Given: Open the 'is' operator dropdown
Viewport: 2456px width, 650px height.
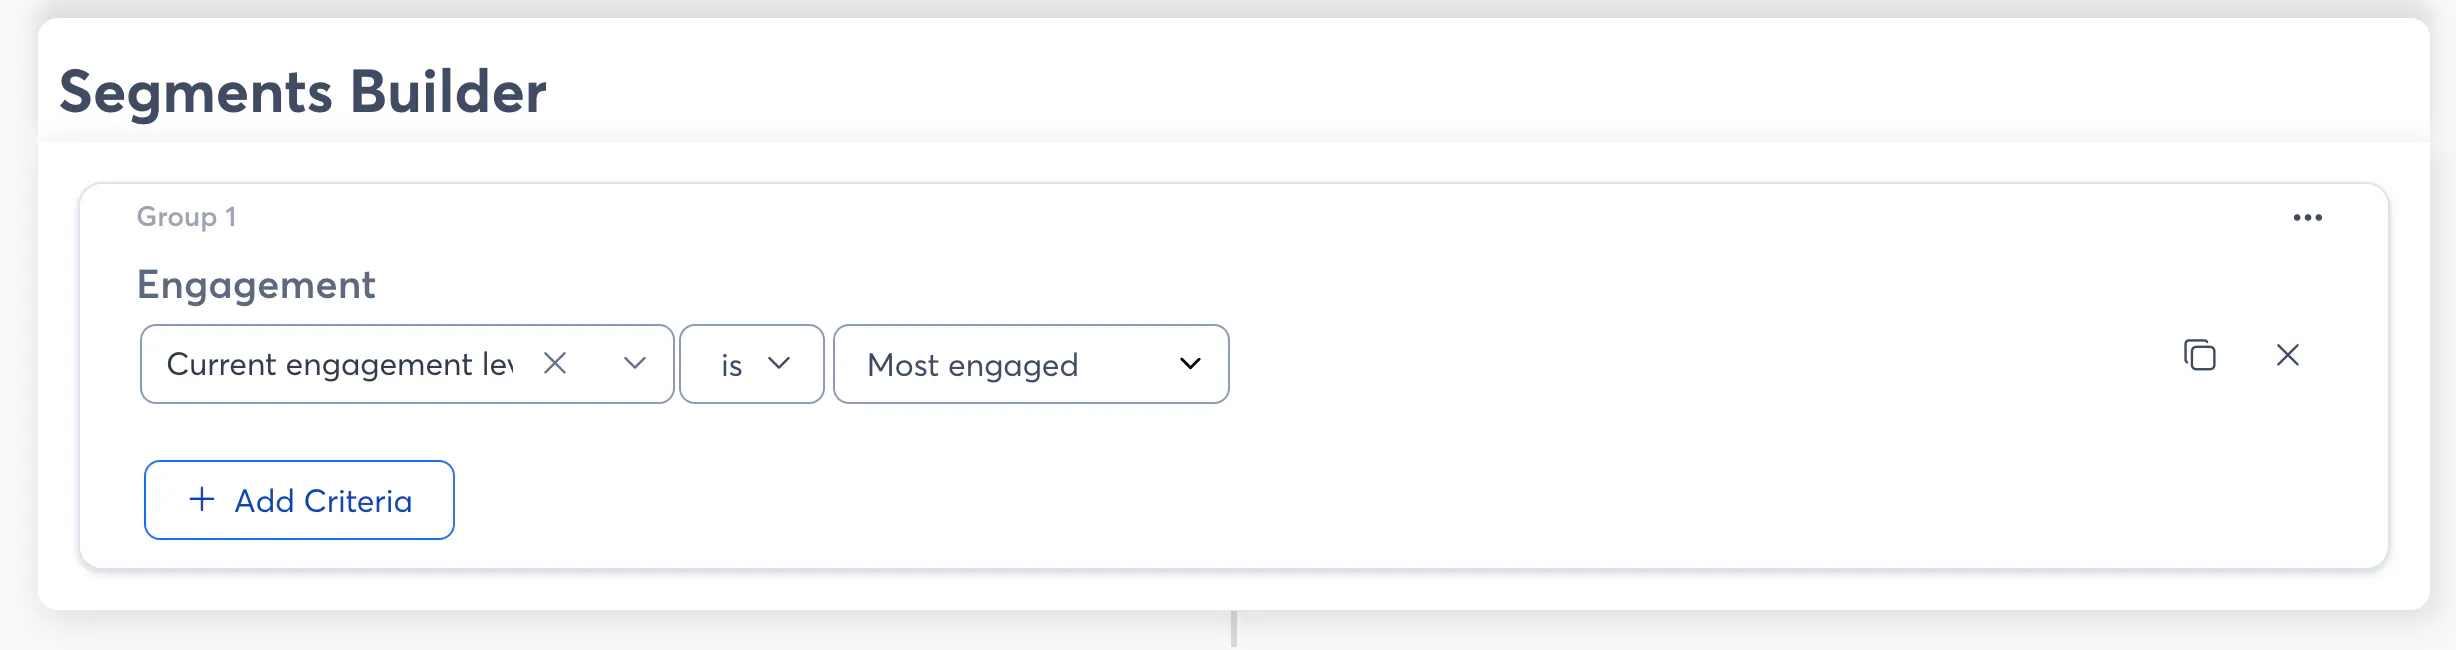Looking at the screenshot, I should pyautogui.click(x=751, y=364).
